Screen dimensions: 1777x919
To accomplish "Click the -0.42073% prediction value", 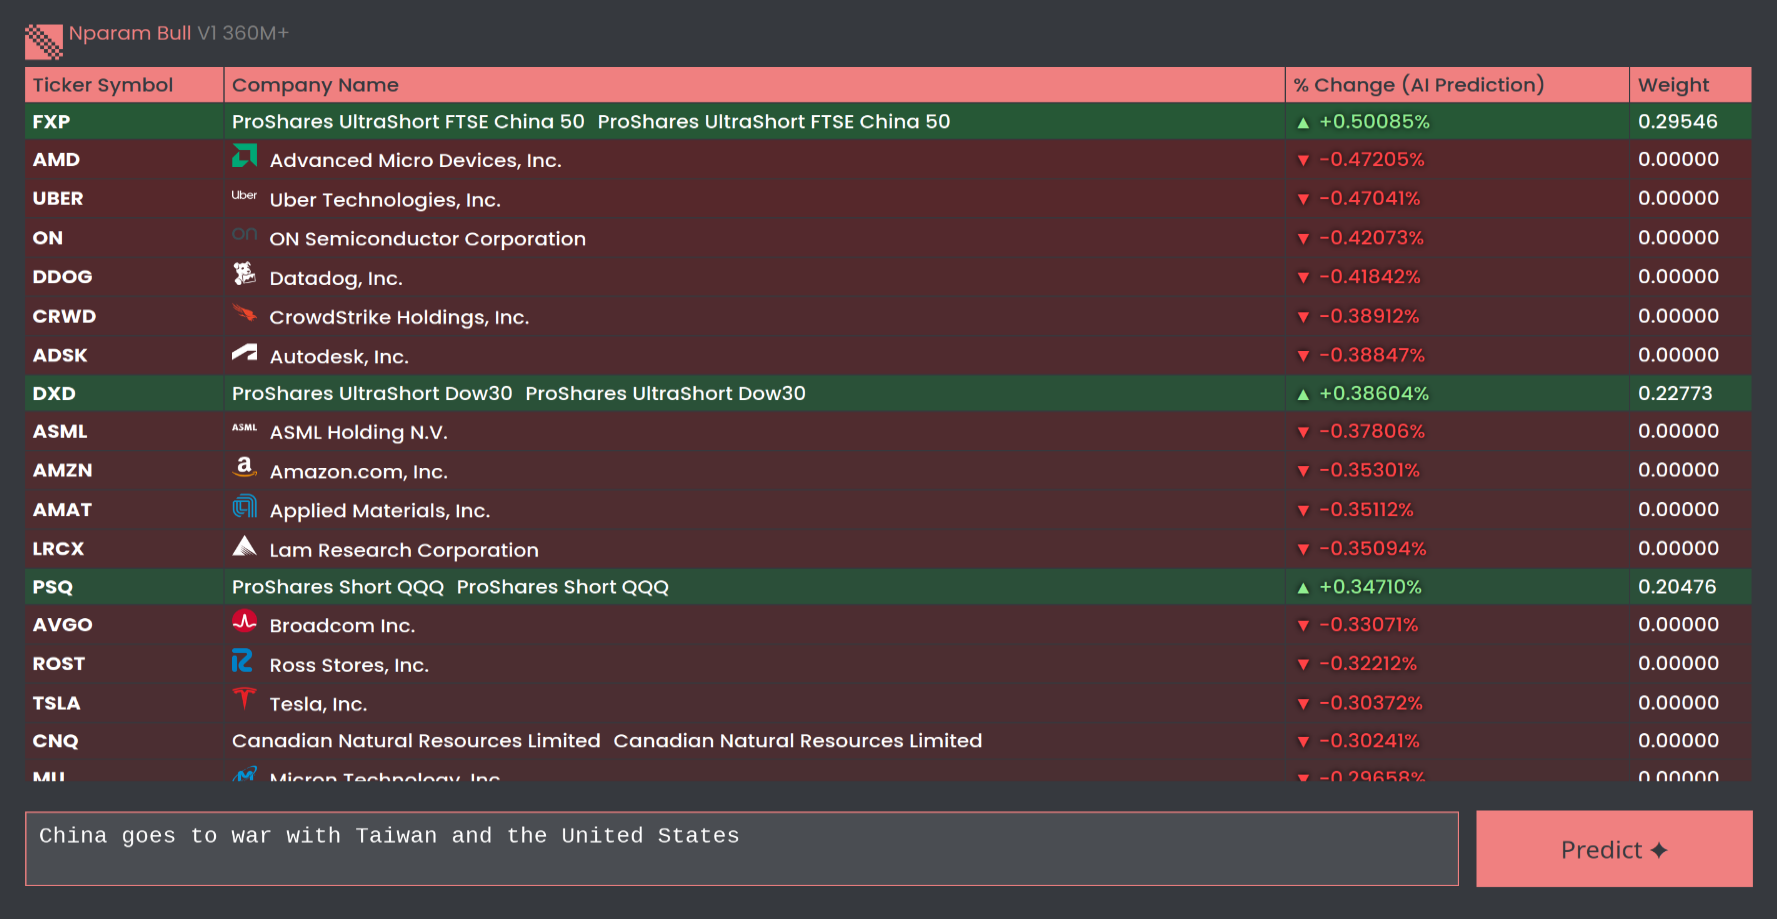I will 1371,238.
